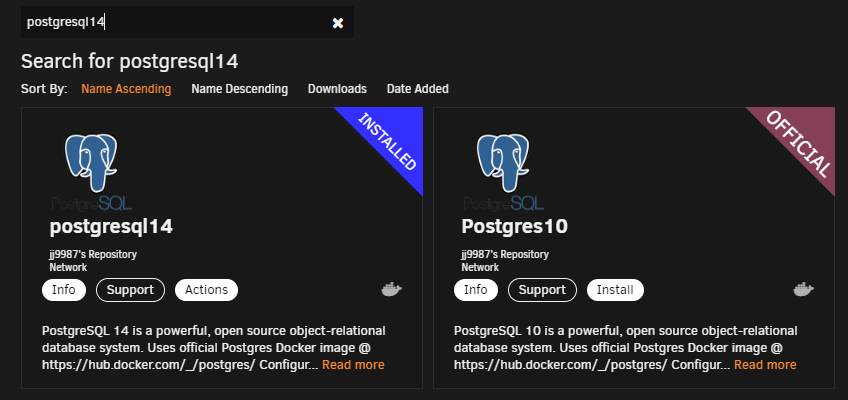Viewport: 848px width, 400px height.
Task: Open Info for Postgres10
Action: pyautogui.click(x=476, y=290)
